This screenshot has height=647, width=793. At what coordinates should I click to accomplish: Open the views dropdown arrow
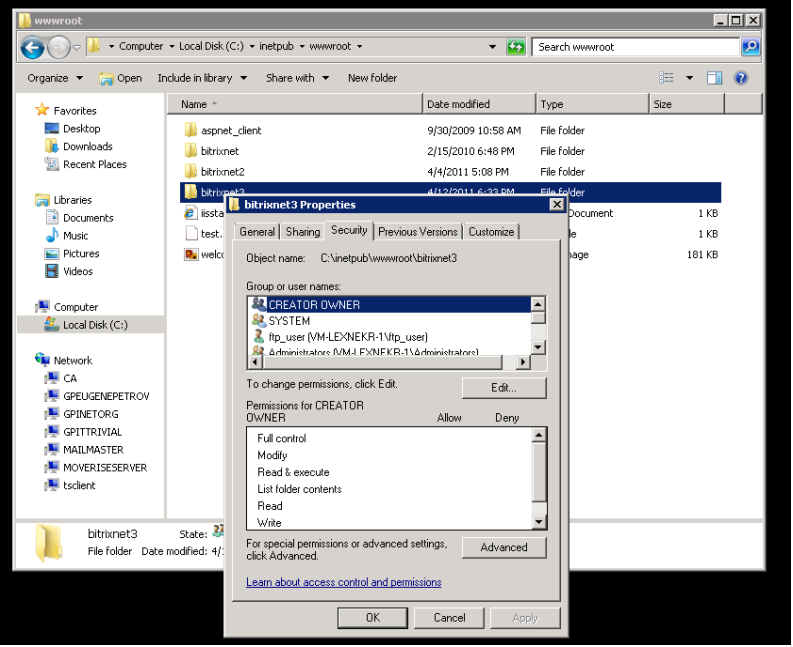(x=689, y=78)
